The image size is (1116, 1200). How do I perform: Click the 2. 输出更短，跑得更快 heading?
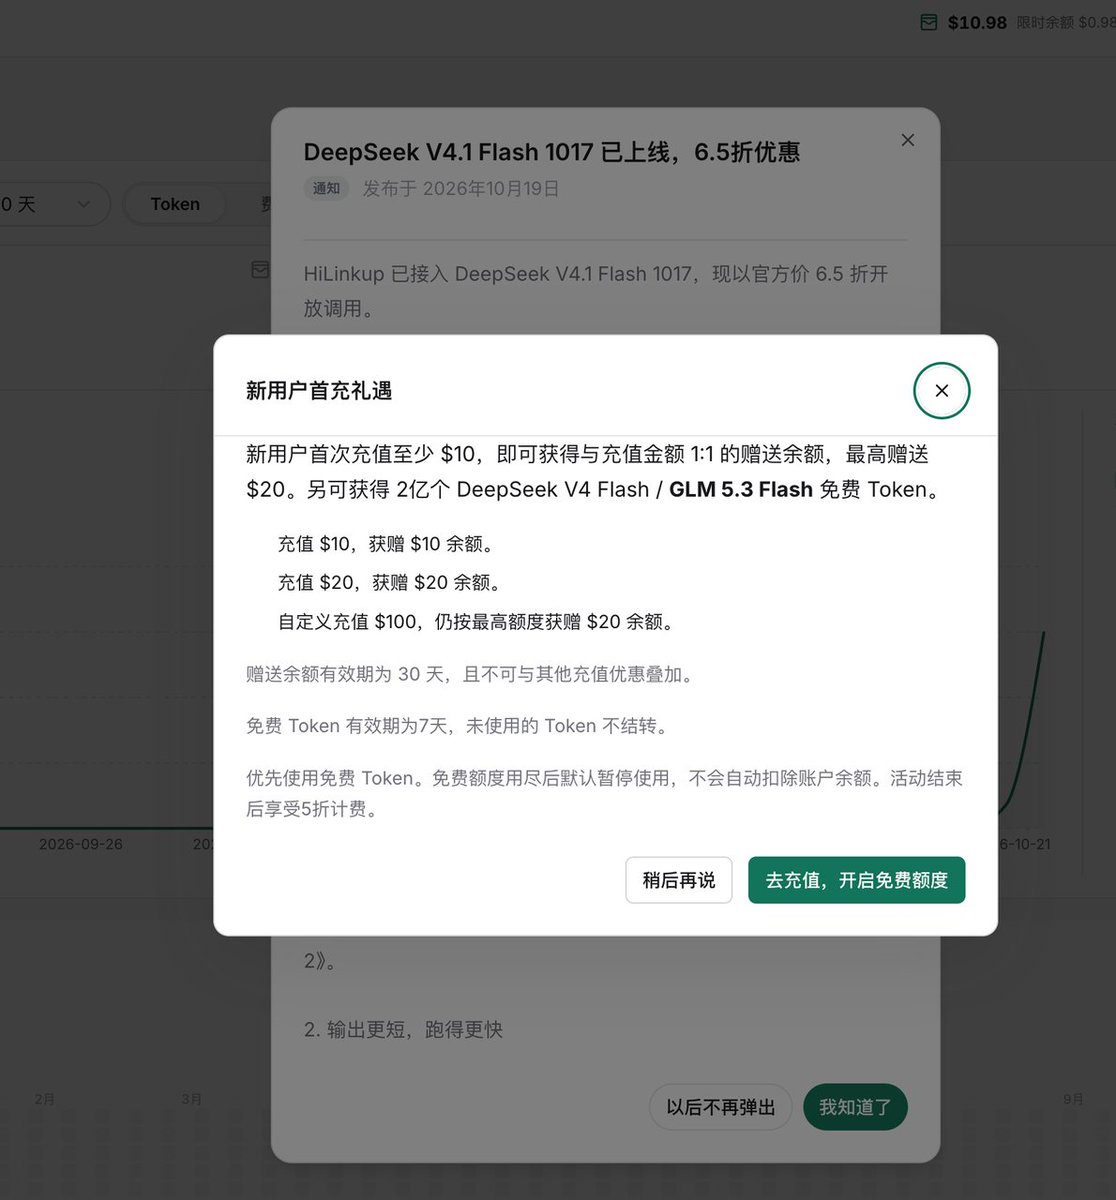coord(403,1029)
